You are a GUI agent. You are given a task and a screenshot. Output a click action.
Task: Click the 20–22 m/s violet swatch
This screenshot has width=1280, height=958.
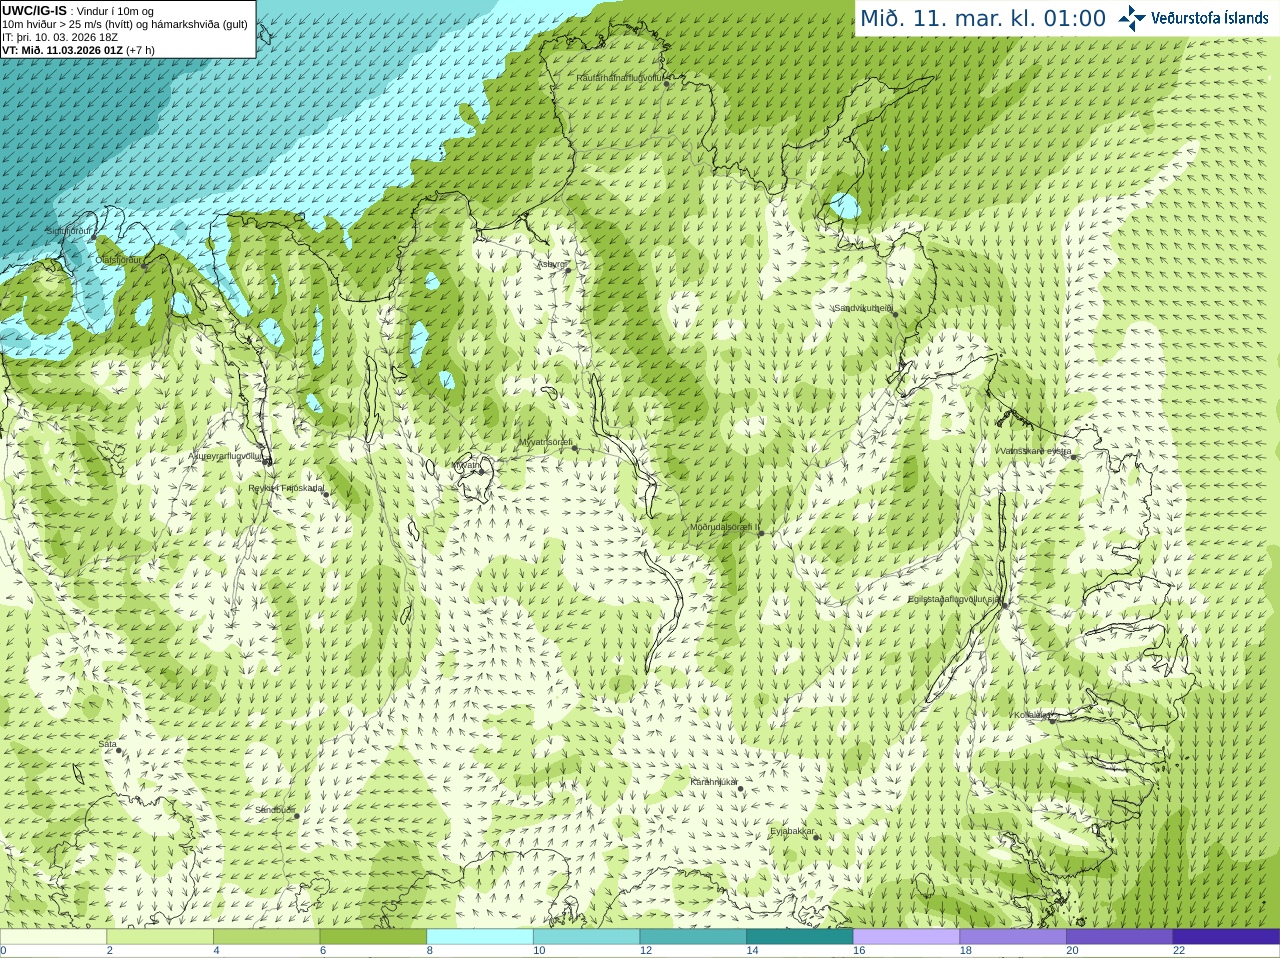tap(1120, 937)
